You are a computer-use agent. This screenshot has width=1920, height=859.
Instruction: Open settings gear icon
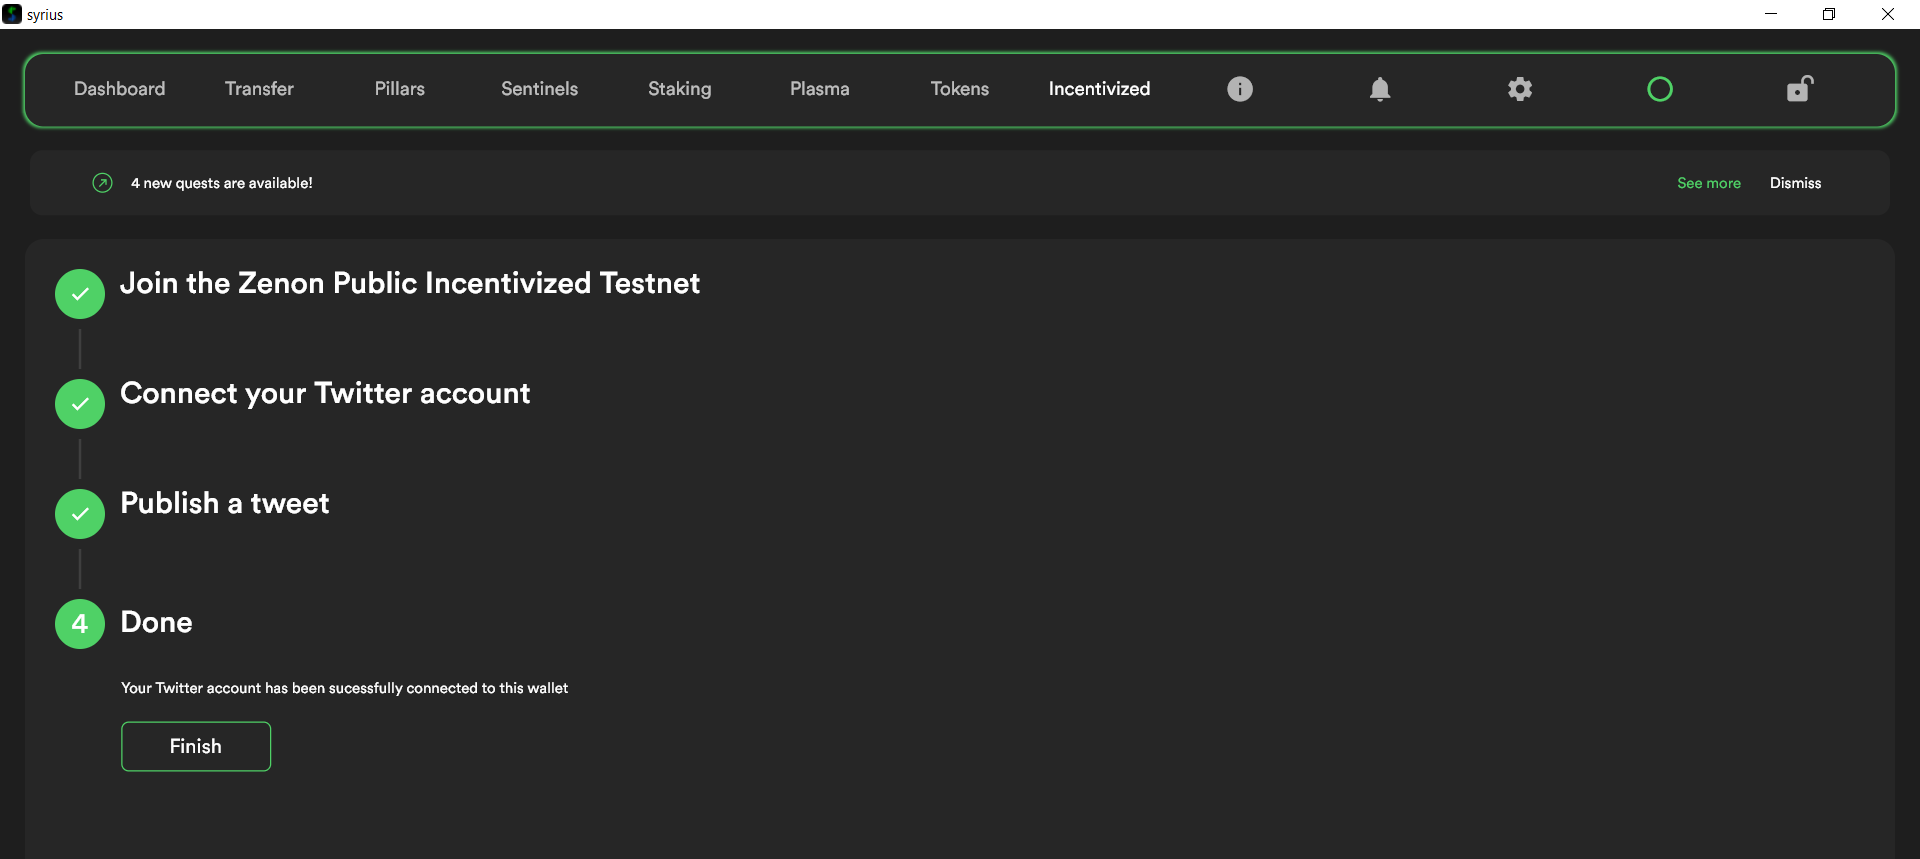1519,89
